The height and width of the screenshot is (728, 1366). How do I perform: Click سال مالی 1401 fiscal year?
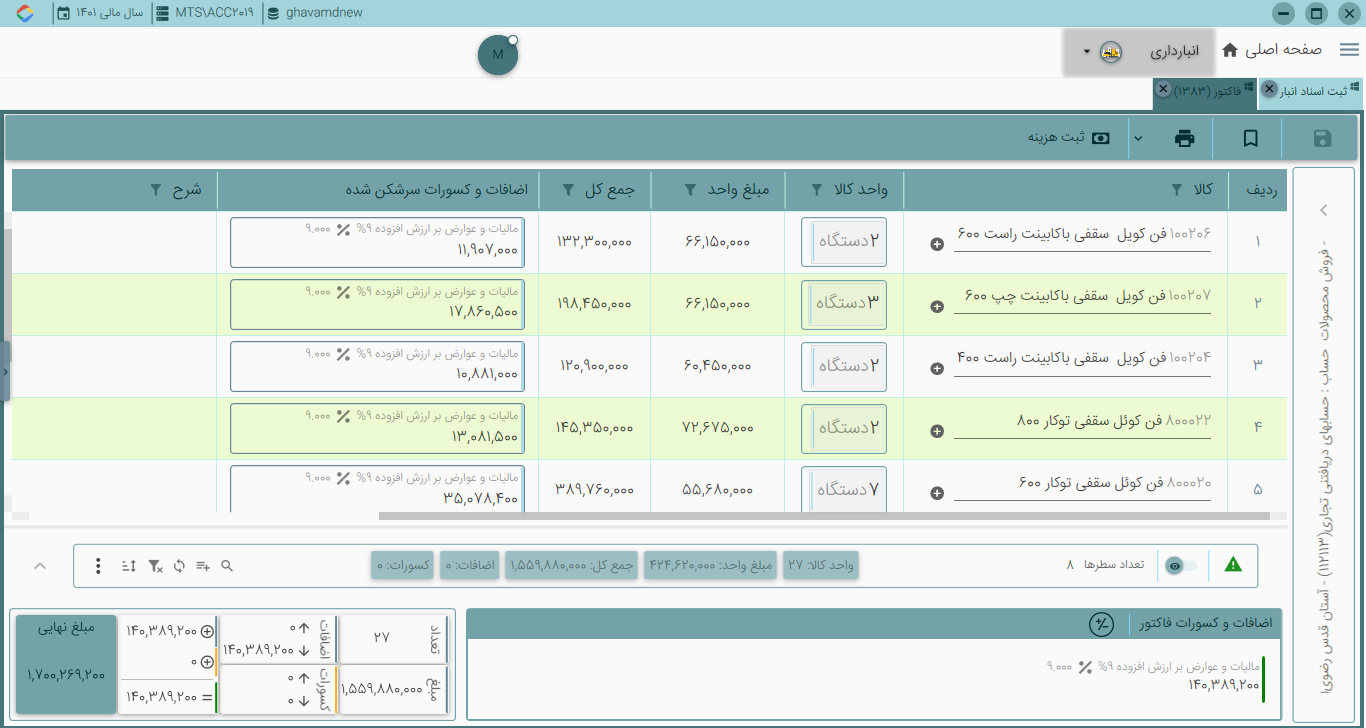click(100, 14)
